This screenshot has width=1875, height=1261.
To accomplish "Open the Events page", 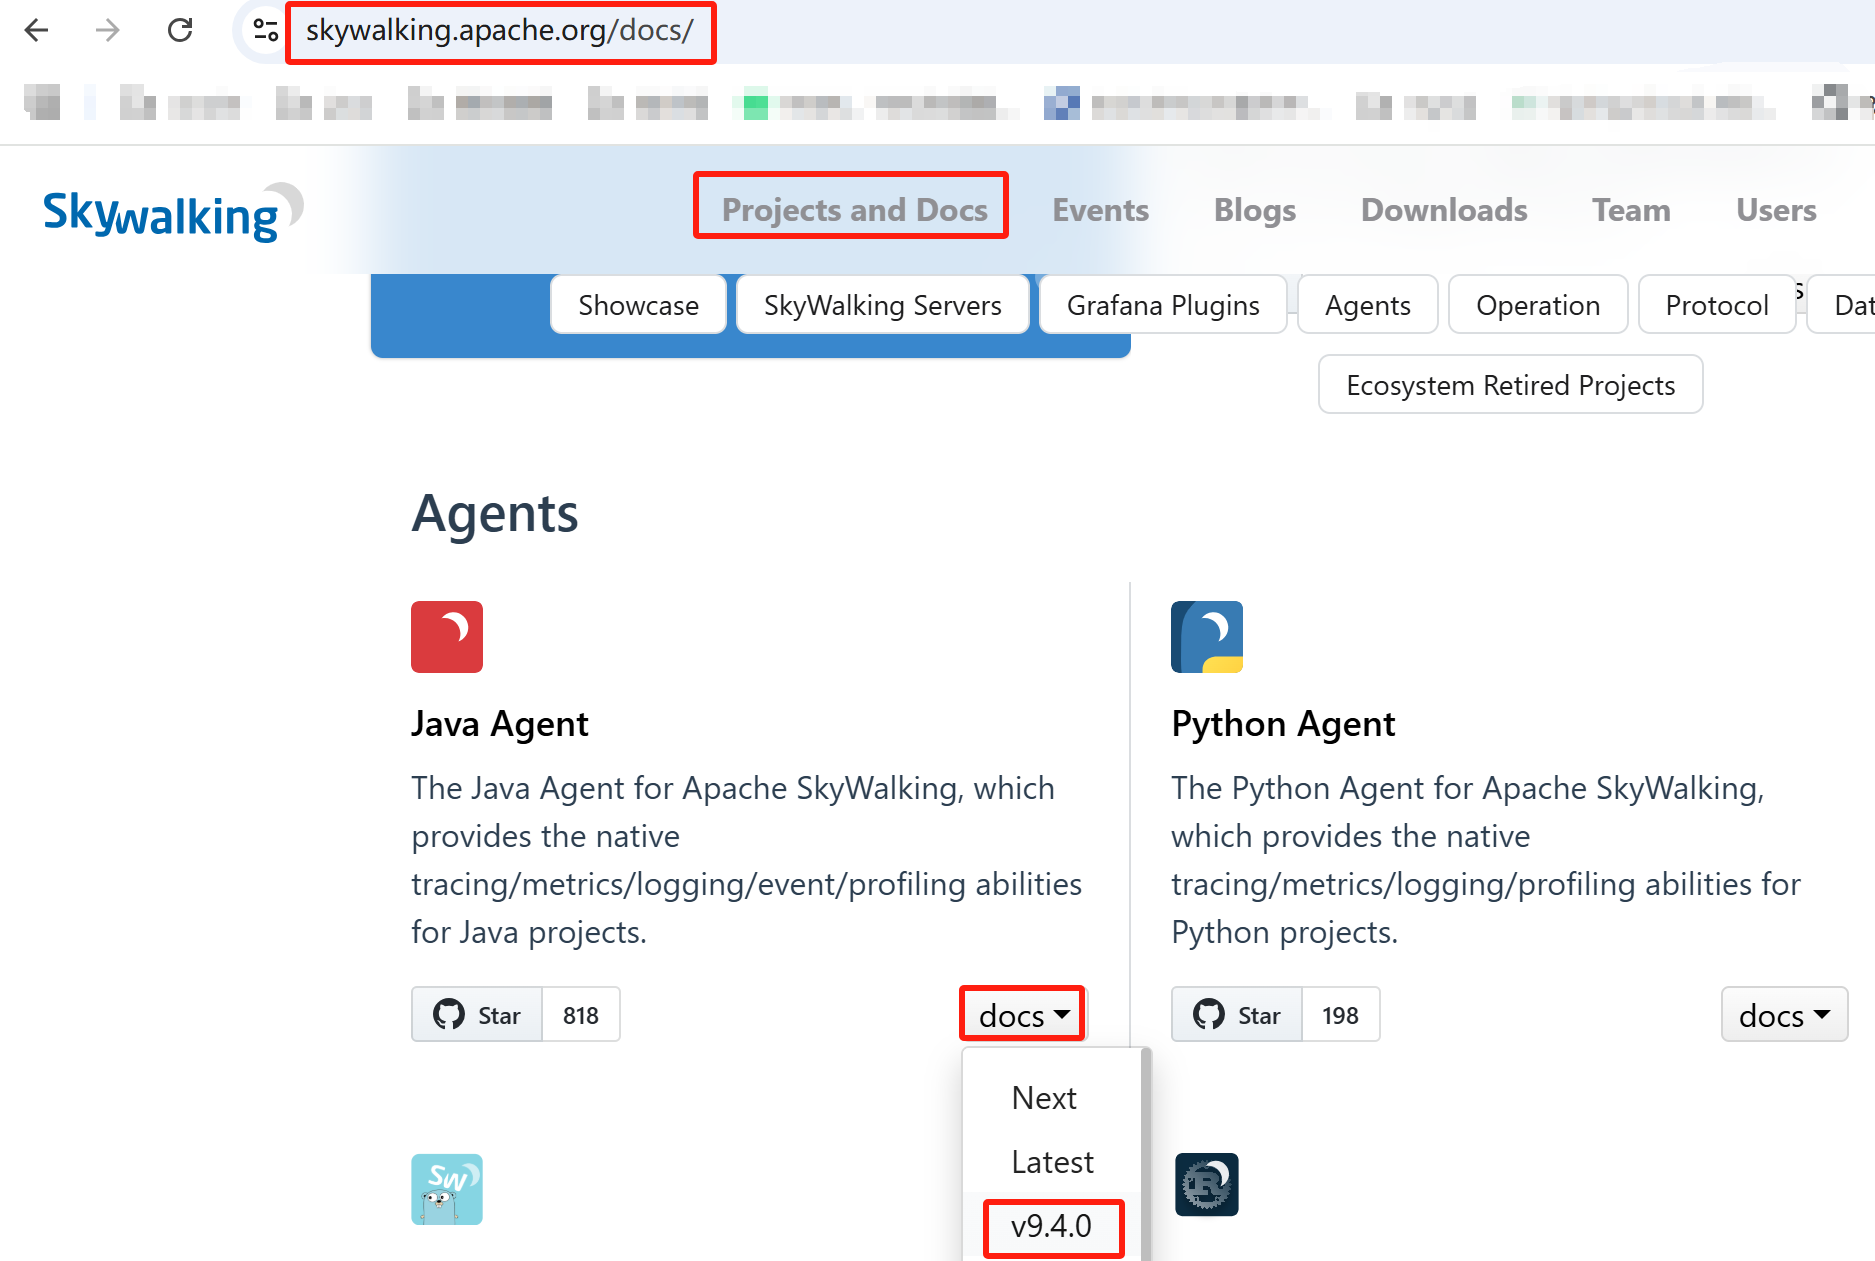I will [1100, 210].
